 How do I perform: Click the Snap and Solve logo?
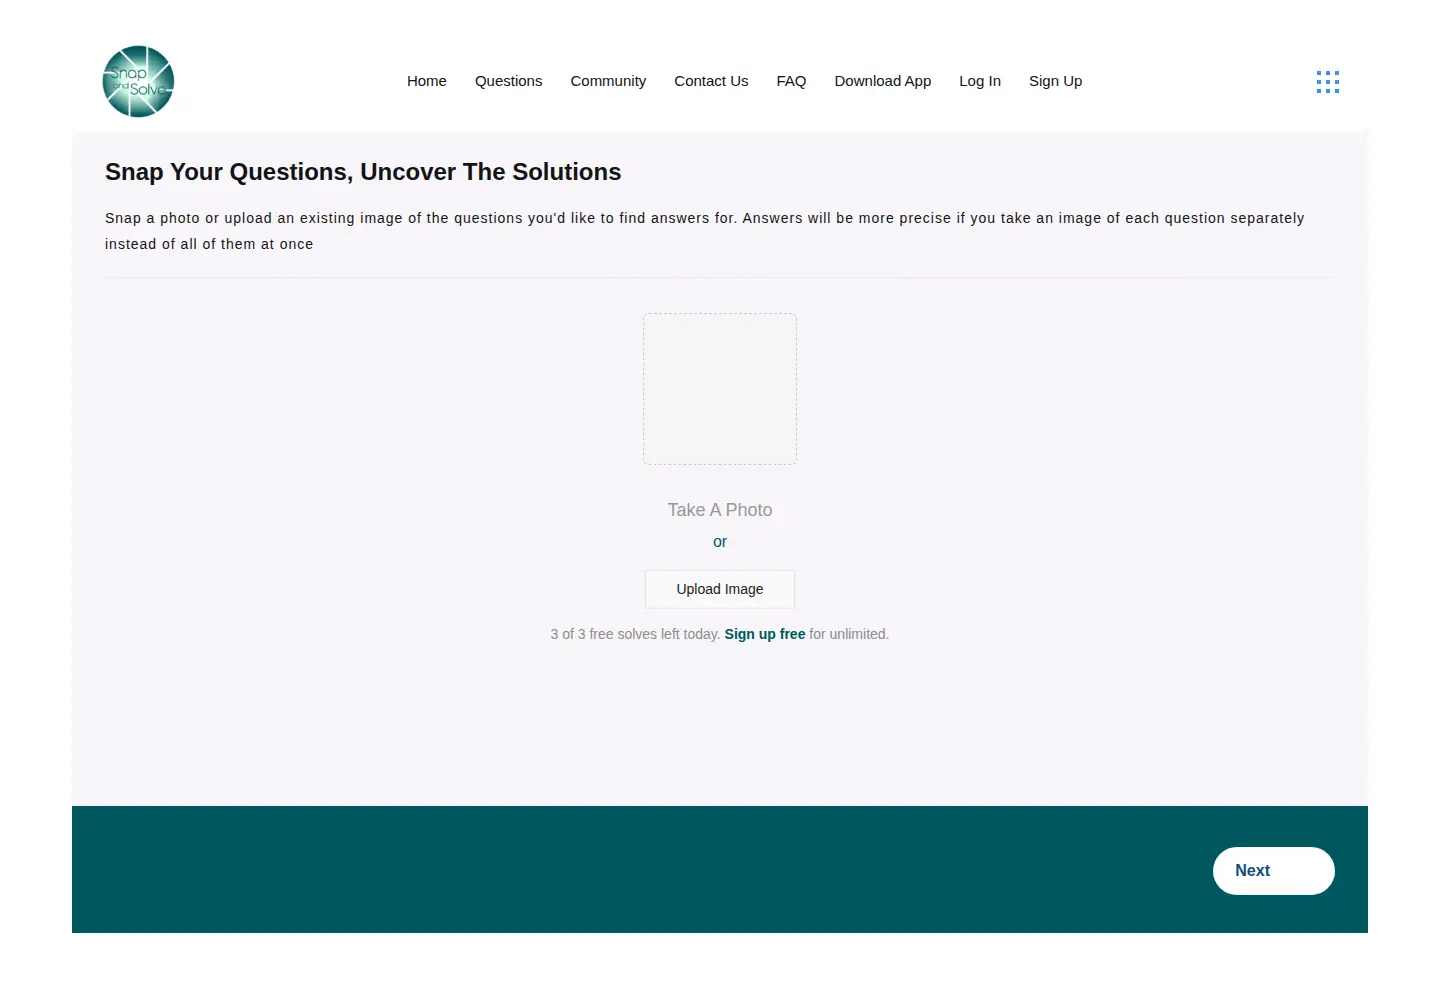tap(138, 81)
